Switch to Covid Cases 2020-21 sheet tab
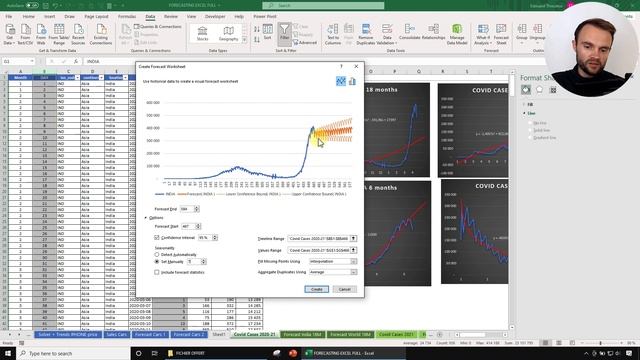The image size is (640, 360). [x=254, y=334]
